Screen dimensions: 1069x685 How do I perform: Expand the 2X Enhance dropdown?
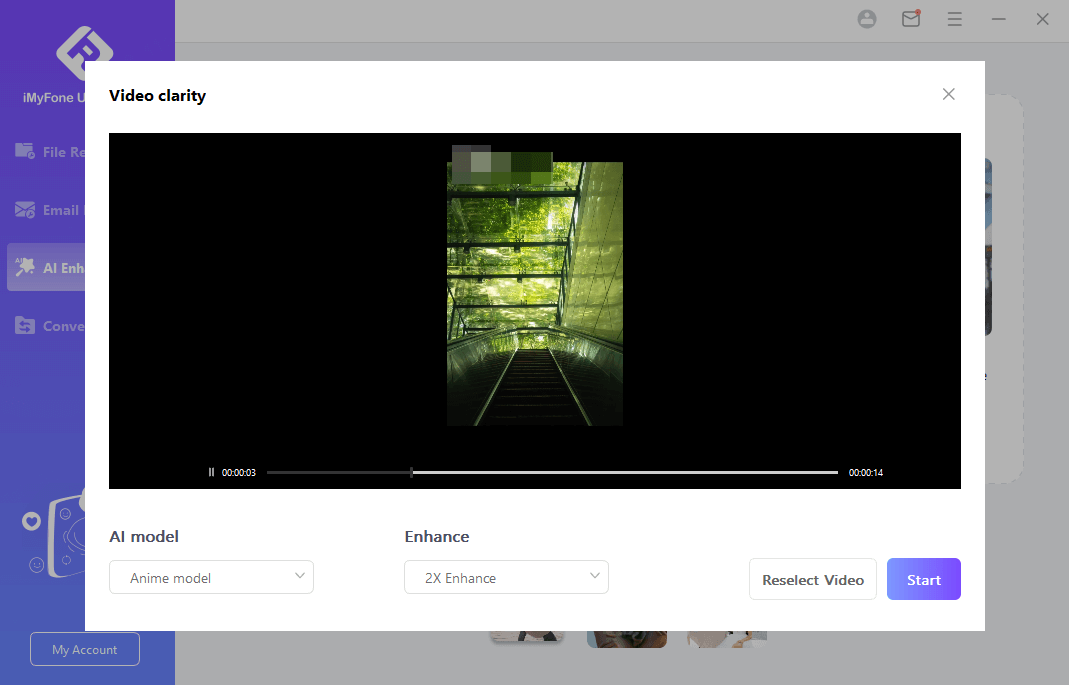(506, 577)
